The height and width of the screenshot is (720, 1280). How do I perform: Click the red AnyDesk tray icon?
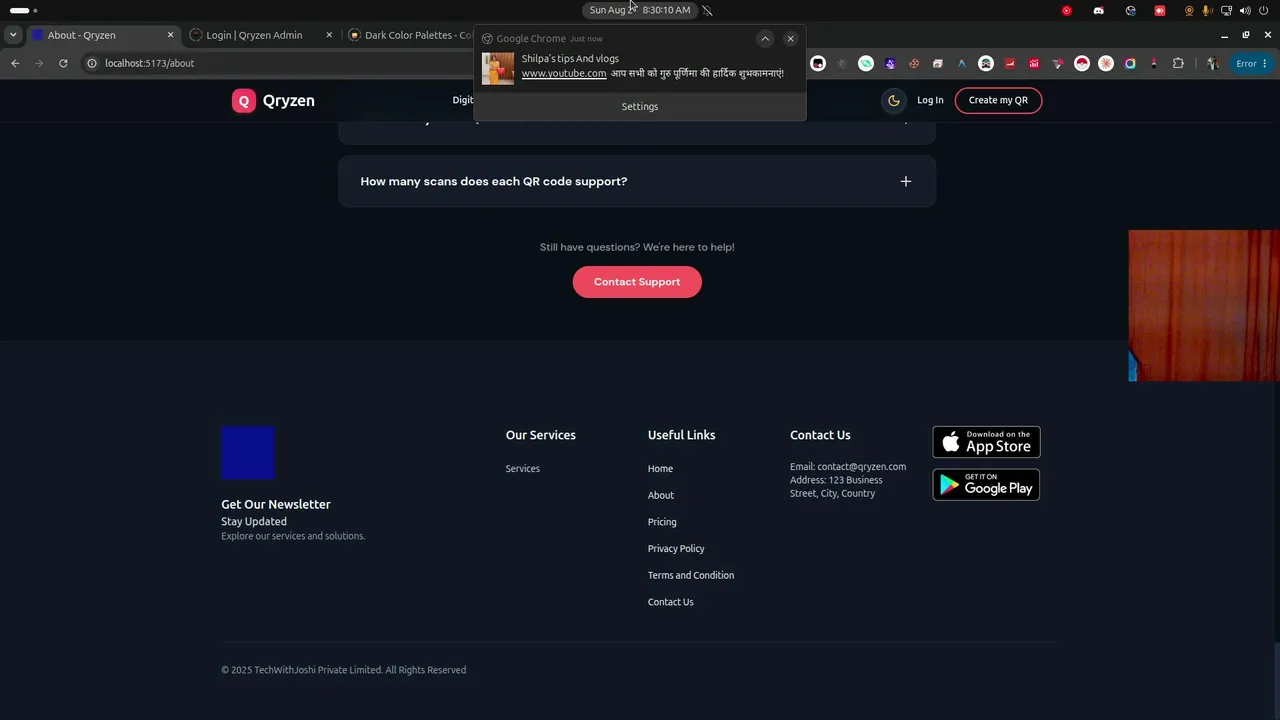[1160, 10]
